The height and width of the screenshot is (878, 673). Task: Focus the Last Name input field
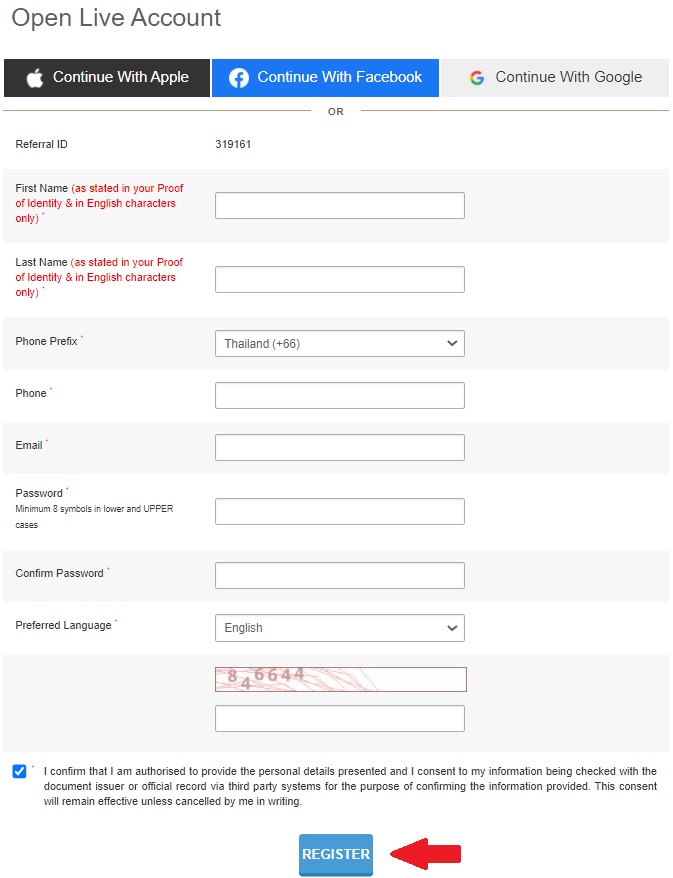click(340, 279)
